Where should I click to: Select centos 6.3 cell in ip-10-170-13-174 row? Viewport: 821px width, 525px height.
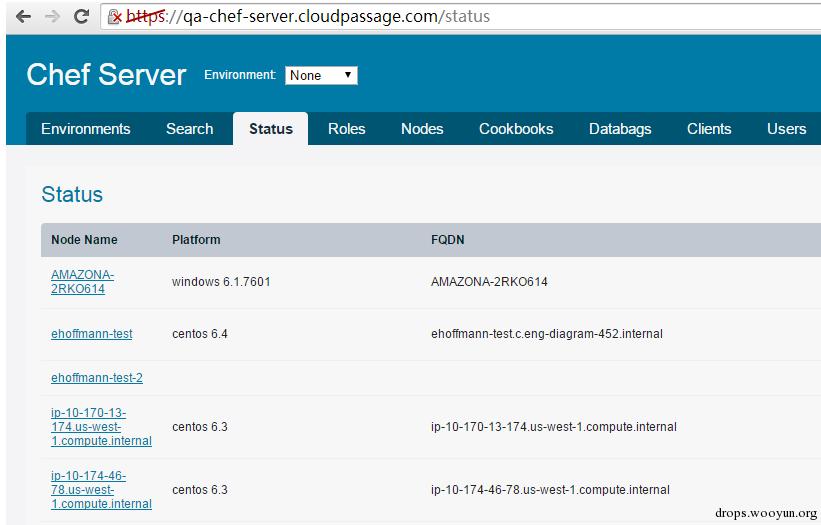tap(200, 427)
